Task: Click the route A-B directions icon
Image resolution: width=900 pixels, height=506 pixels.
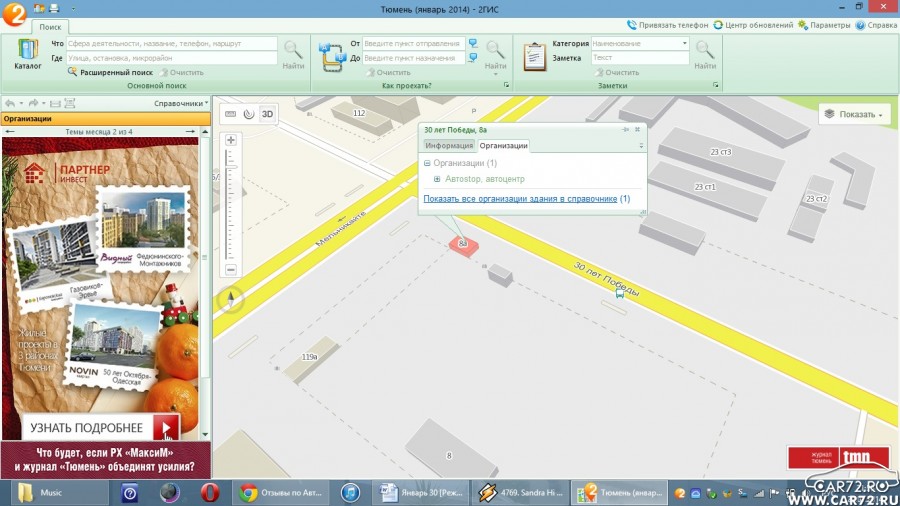Action: [x=332, y=56]
